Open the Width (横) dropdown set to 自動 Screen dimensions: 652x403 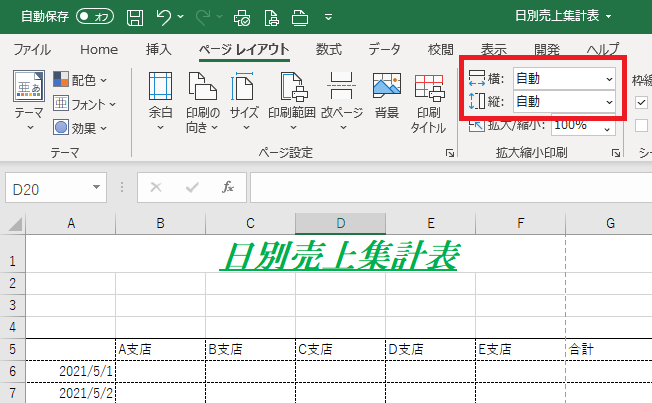[x=564, y=79]
